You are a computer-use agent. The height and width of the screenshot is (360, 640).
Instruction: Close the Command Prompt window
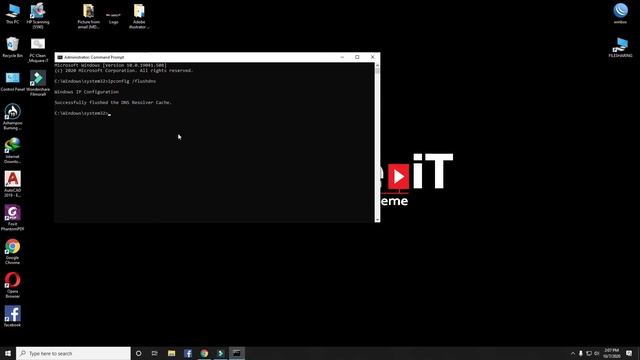point(372,57)
